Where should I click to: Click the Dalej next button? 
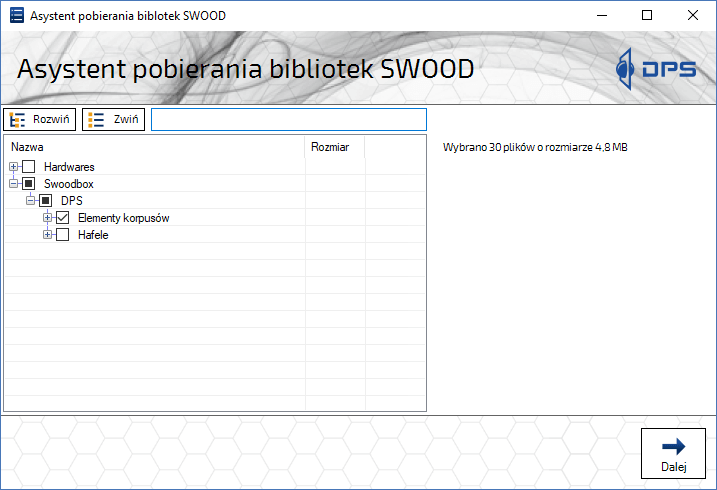click(x=673, y=453)
